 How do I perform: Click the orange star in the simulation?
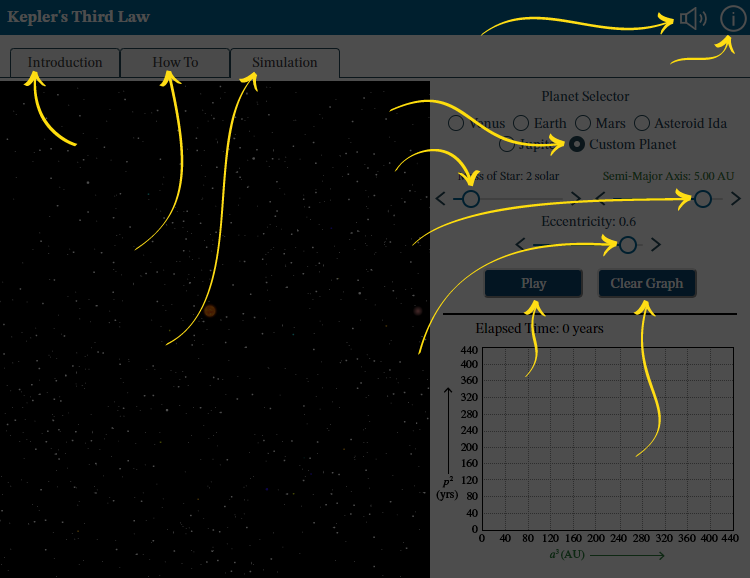(210, 311)
